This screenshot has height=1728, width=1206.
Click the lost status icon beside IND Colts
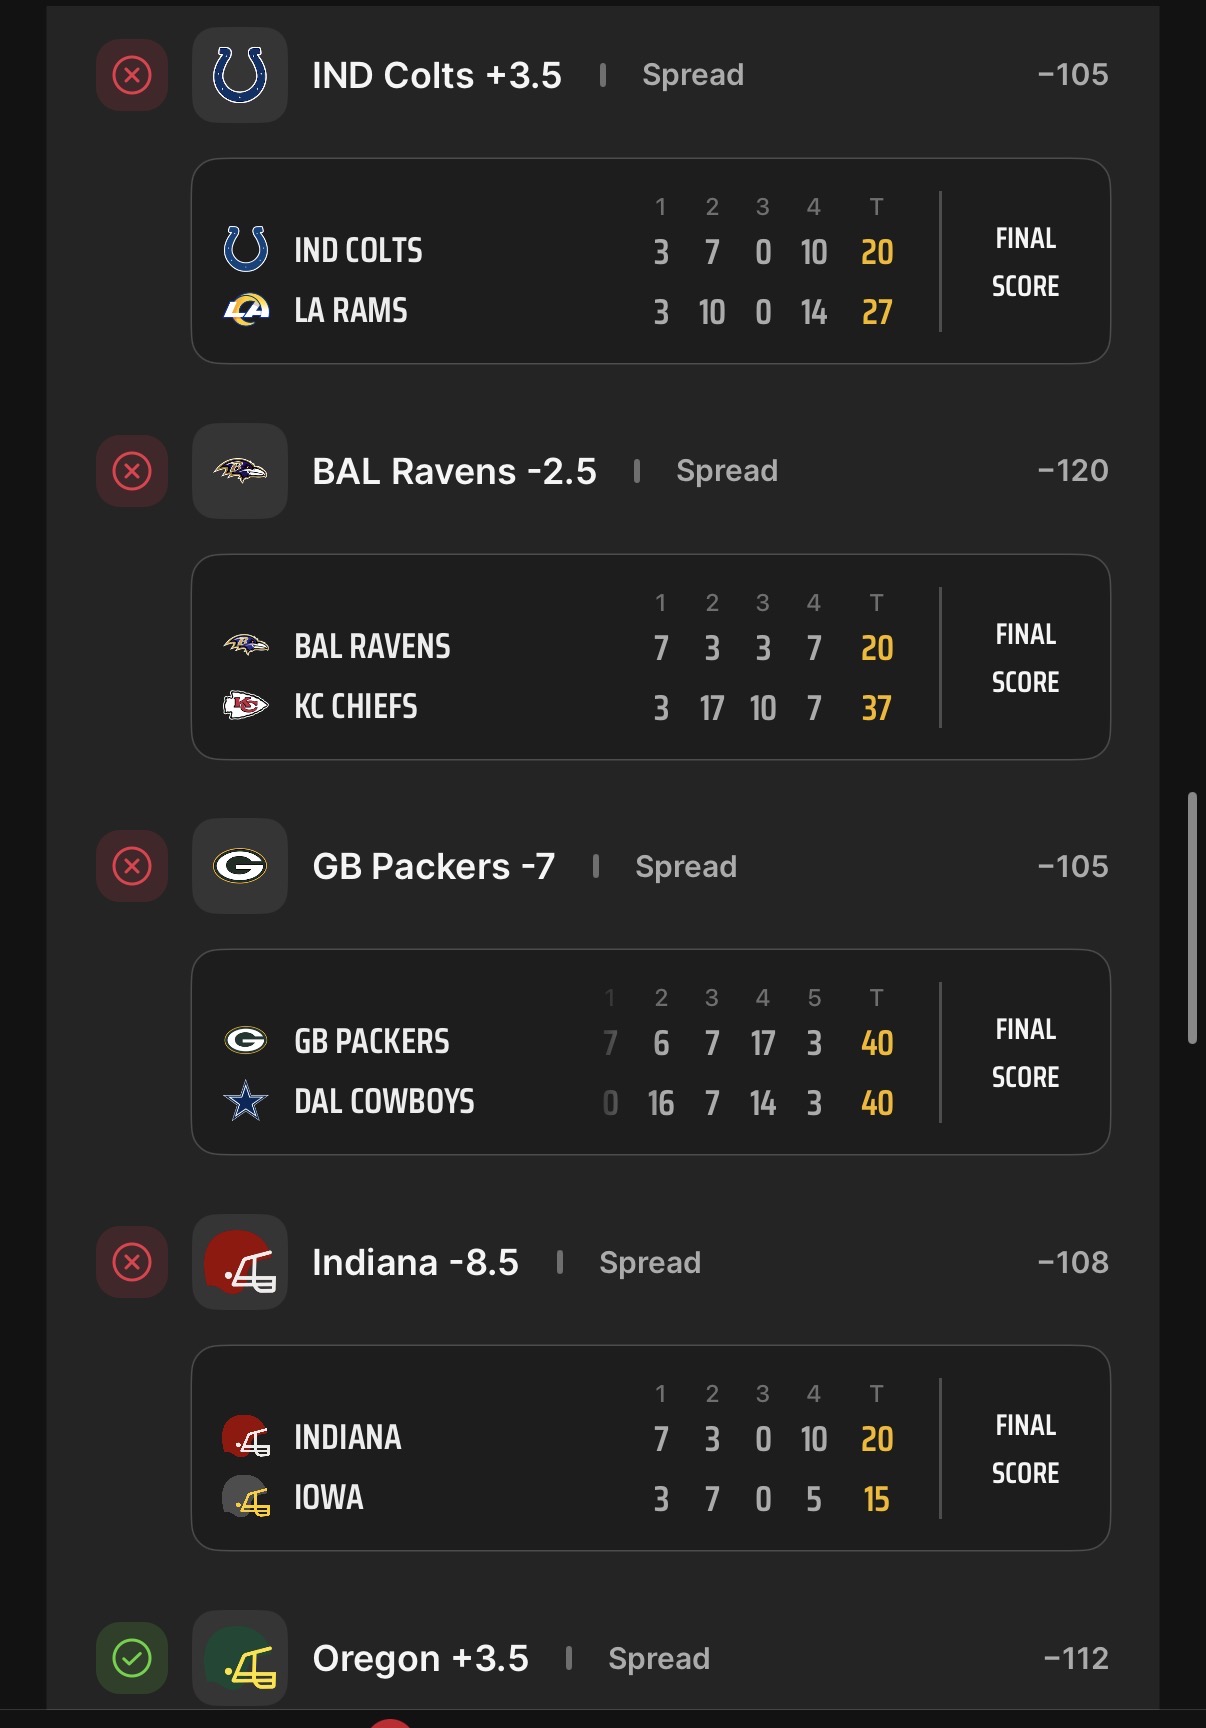[132, 75]
